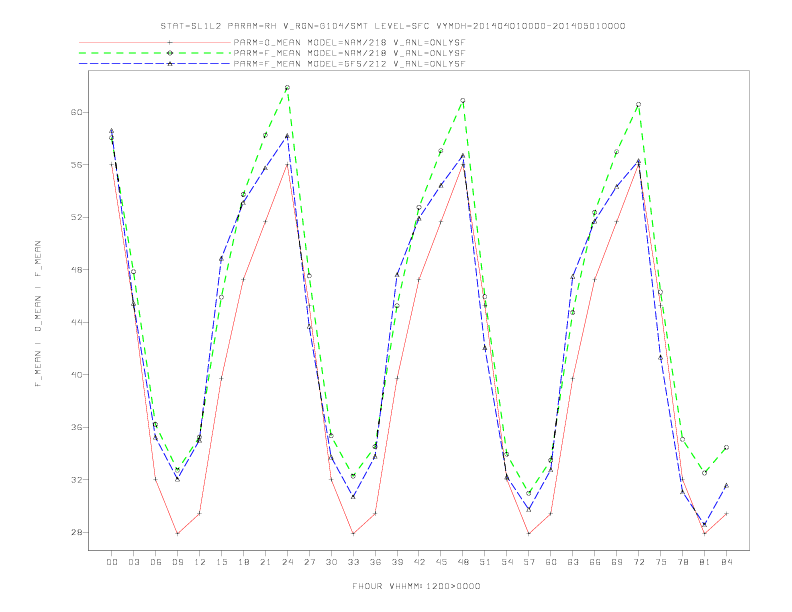Click x-axis tick label 30
The width and height of the screenshot is (792, 612).
(x=331, y=562)
